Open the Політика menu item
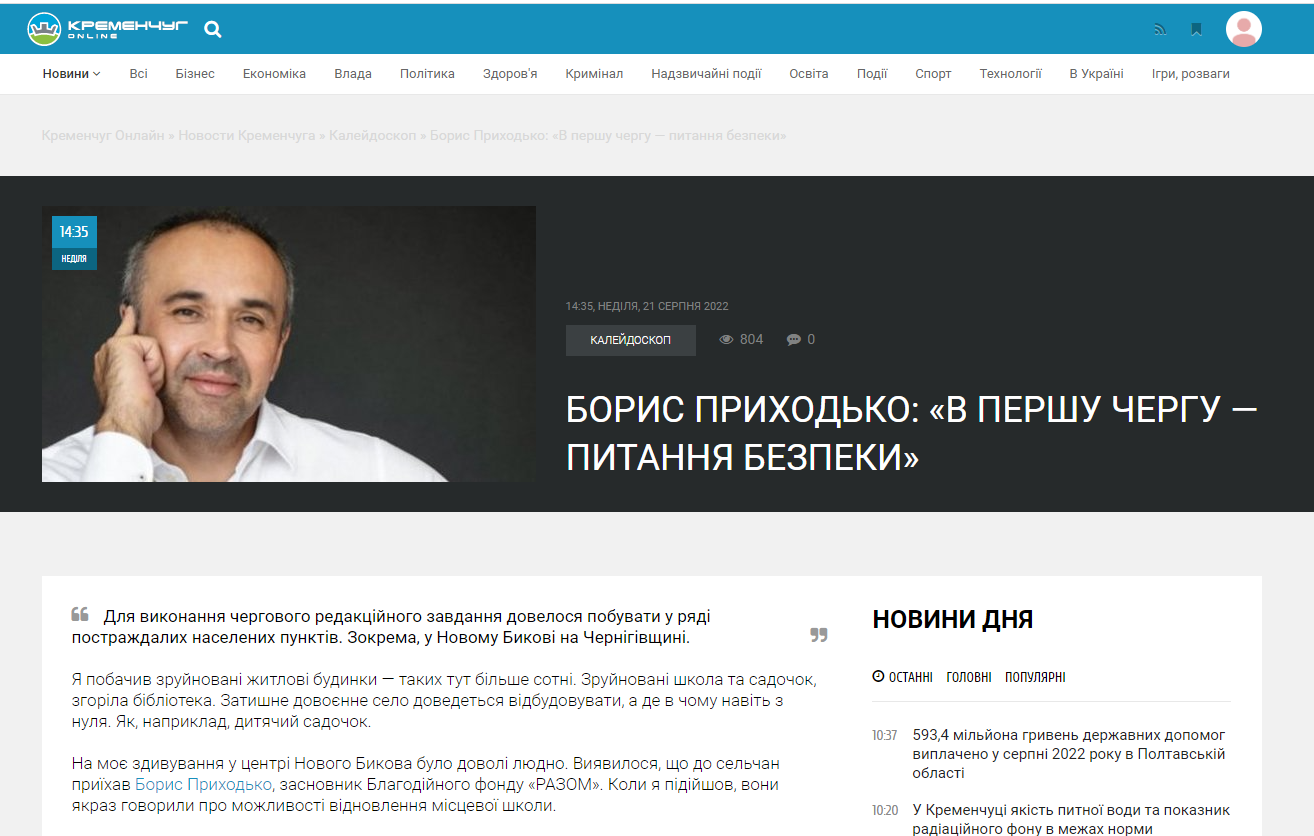Image resolution: width=1314 pixels, height=836 pixels. pyautogui.click(x=427, y=74)
